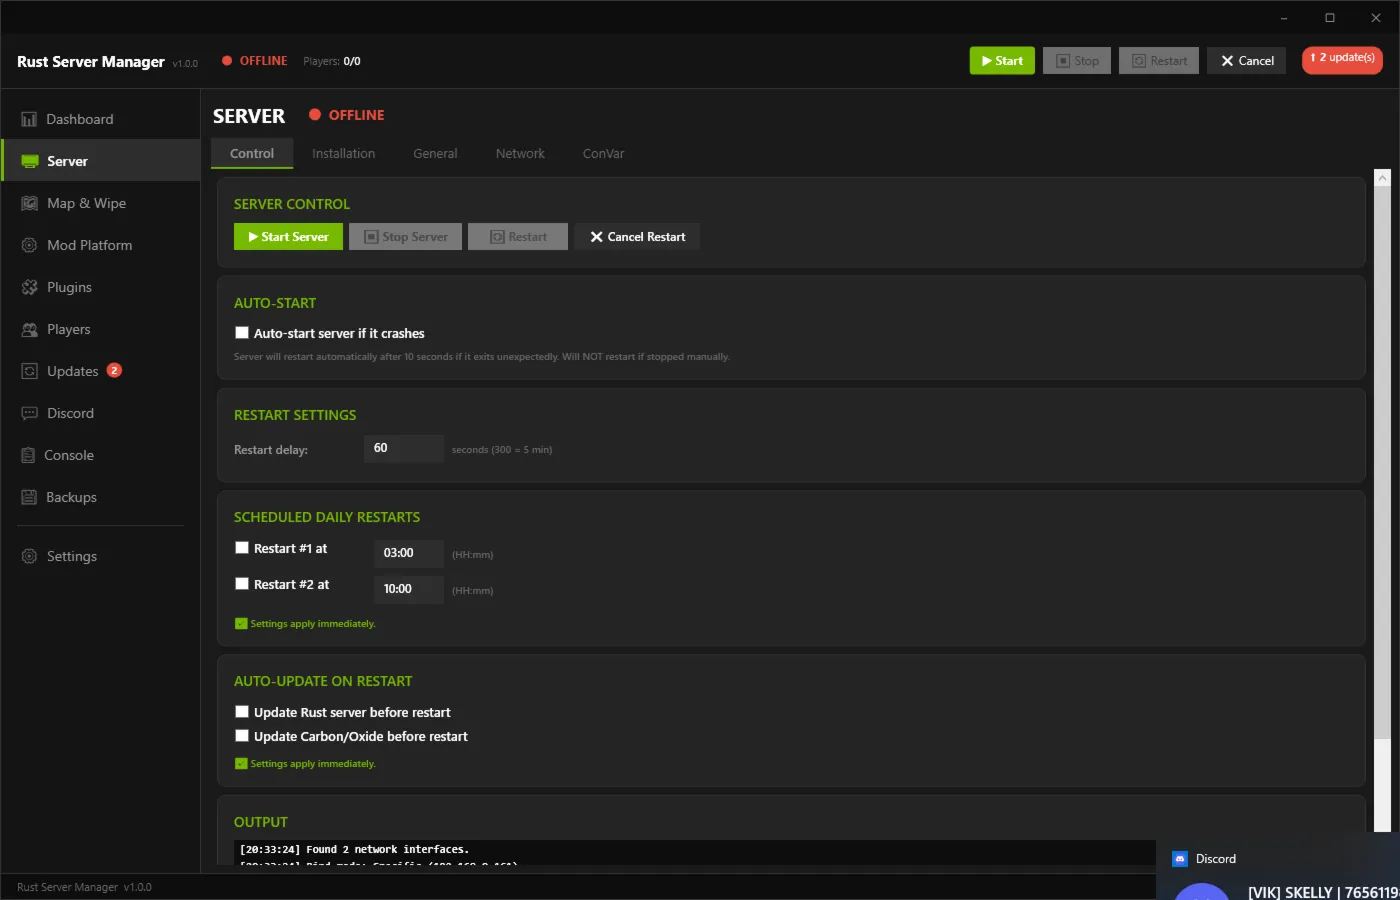The image size is (1400, 900).
Task: Click the red offline dot in header
Action: [227, 61]
